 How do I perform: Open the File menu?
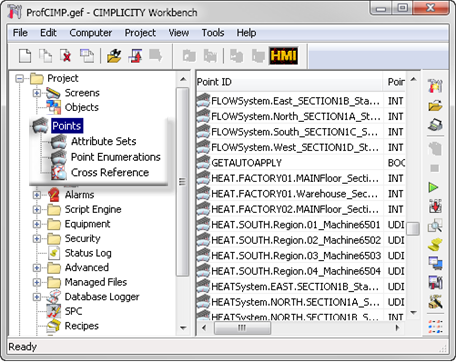[x=20, y=33]
